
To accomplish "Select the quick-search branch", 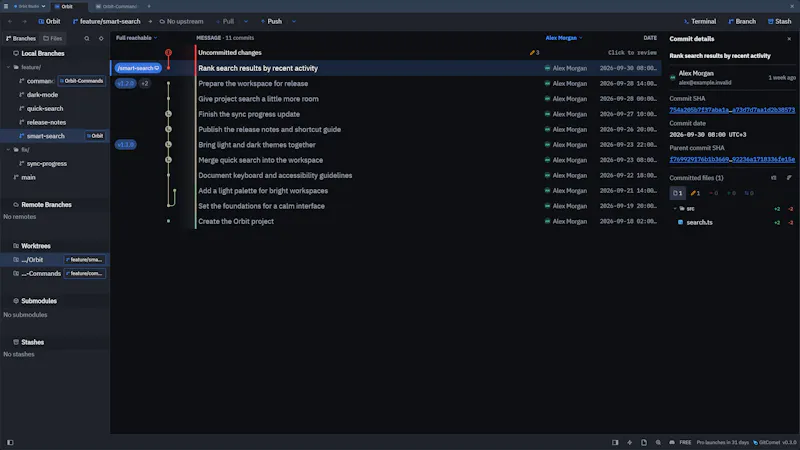I will pos(45,108).
